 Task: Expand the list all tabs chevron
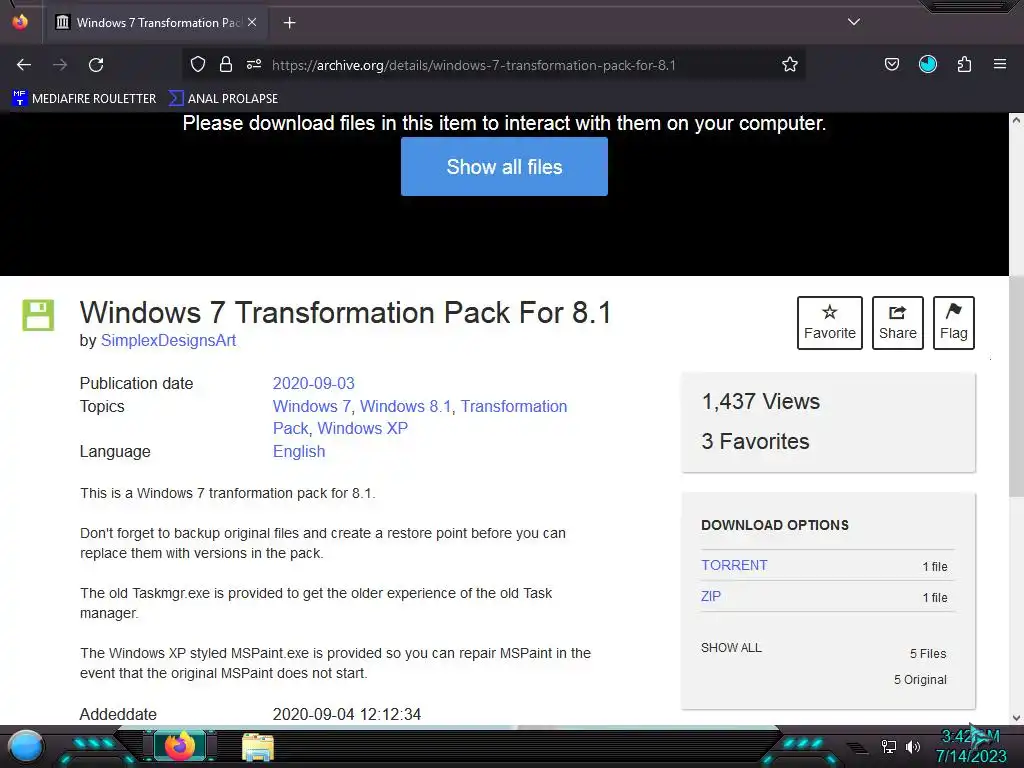854,22
